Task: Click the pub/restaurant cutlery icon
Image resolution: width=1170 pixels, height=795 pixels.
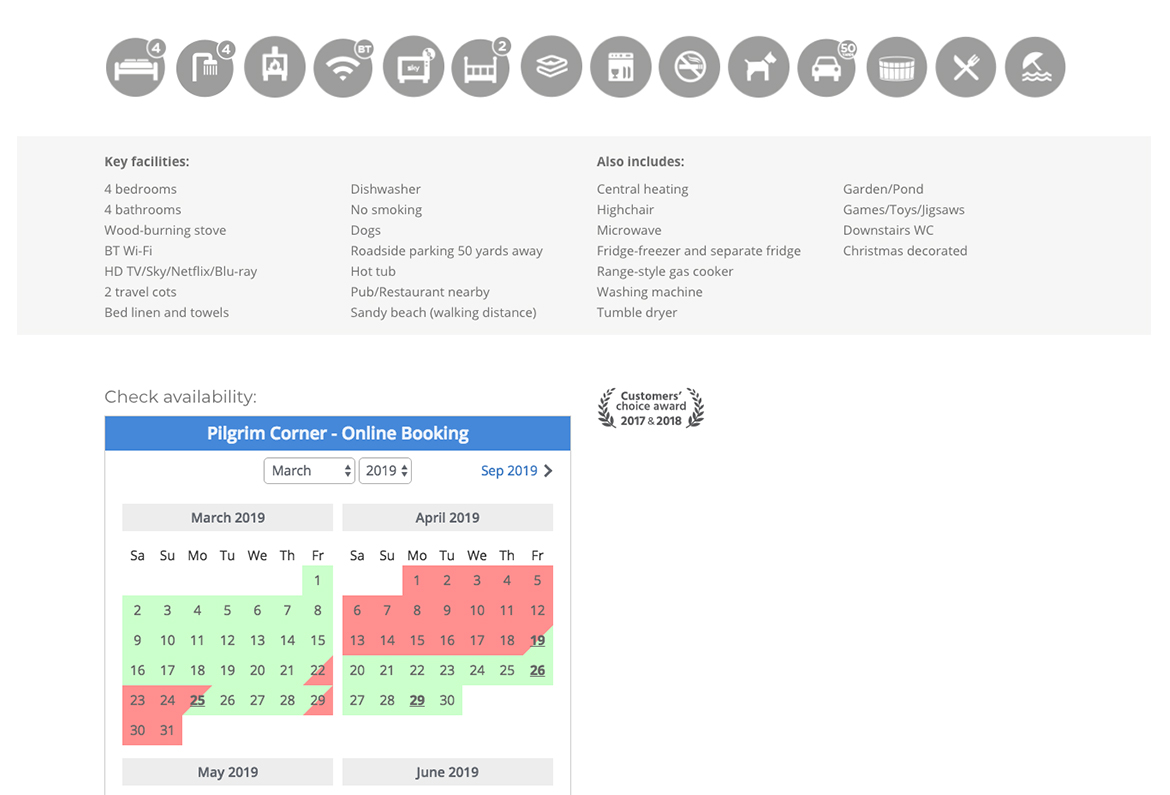Action: point(966,68)
